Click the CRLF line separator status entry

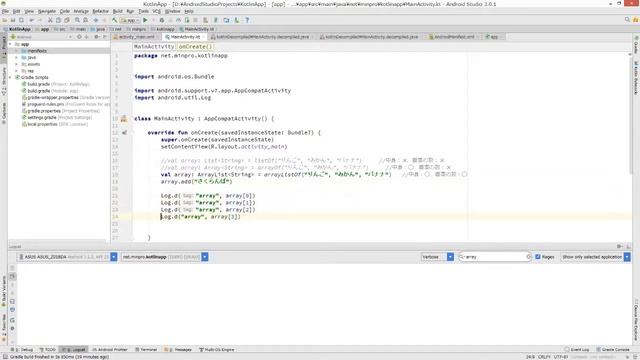(x=544, y=357)
